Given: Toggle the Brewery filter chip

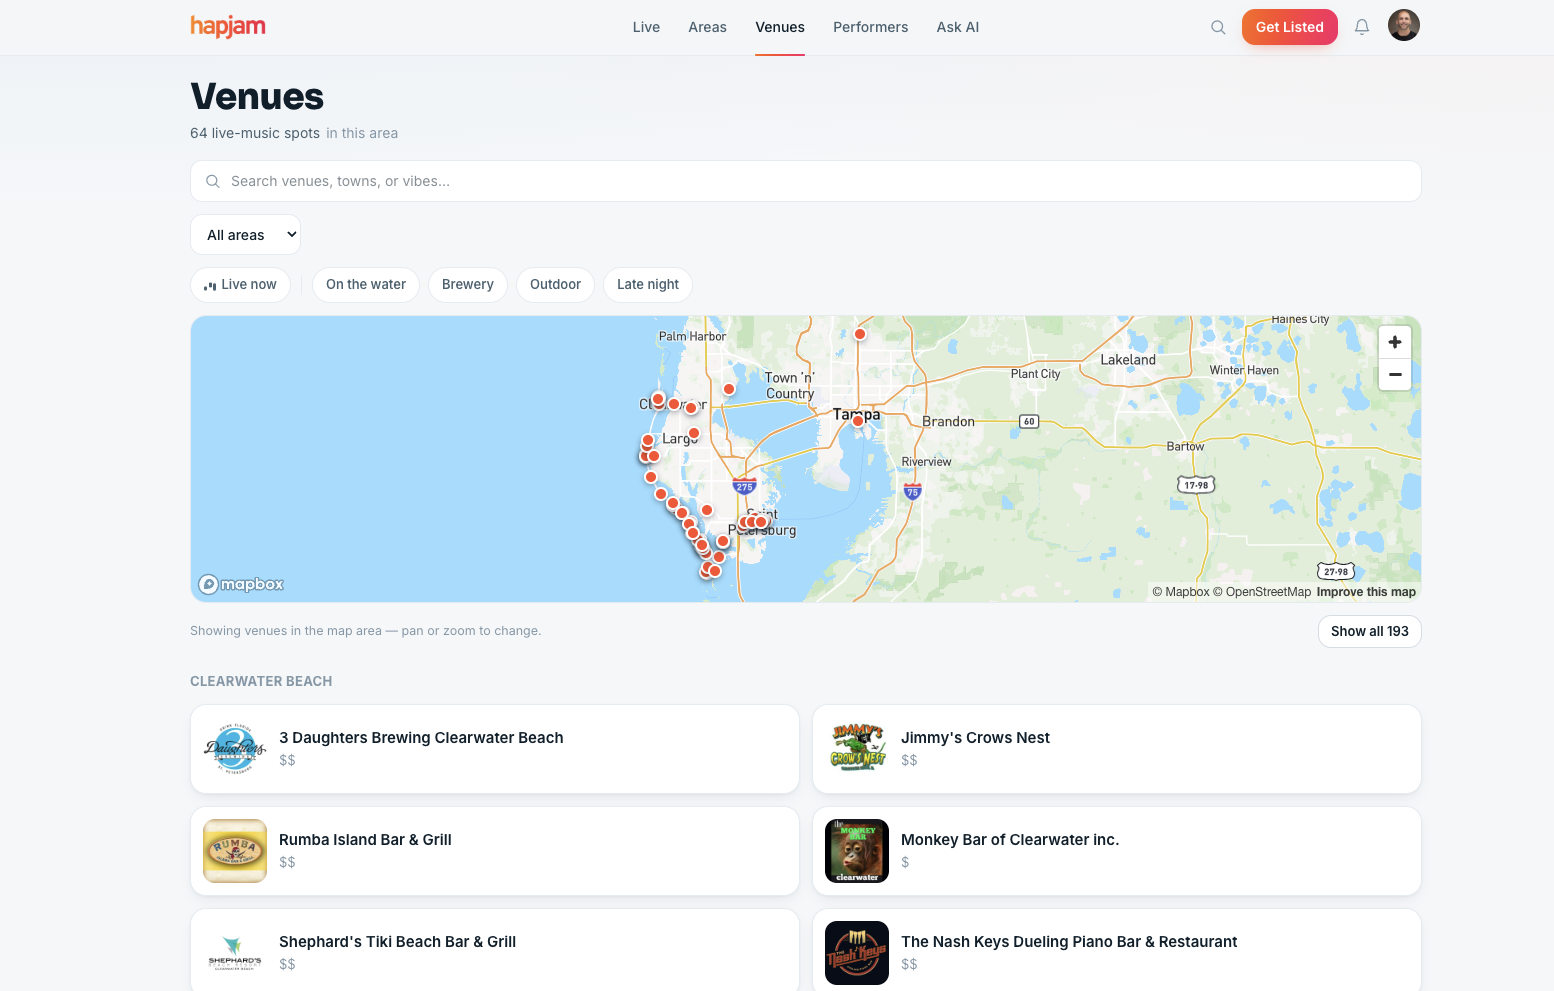Looking at the screenshot, I should (x=468, y=285).
